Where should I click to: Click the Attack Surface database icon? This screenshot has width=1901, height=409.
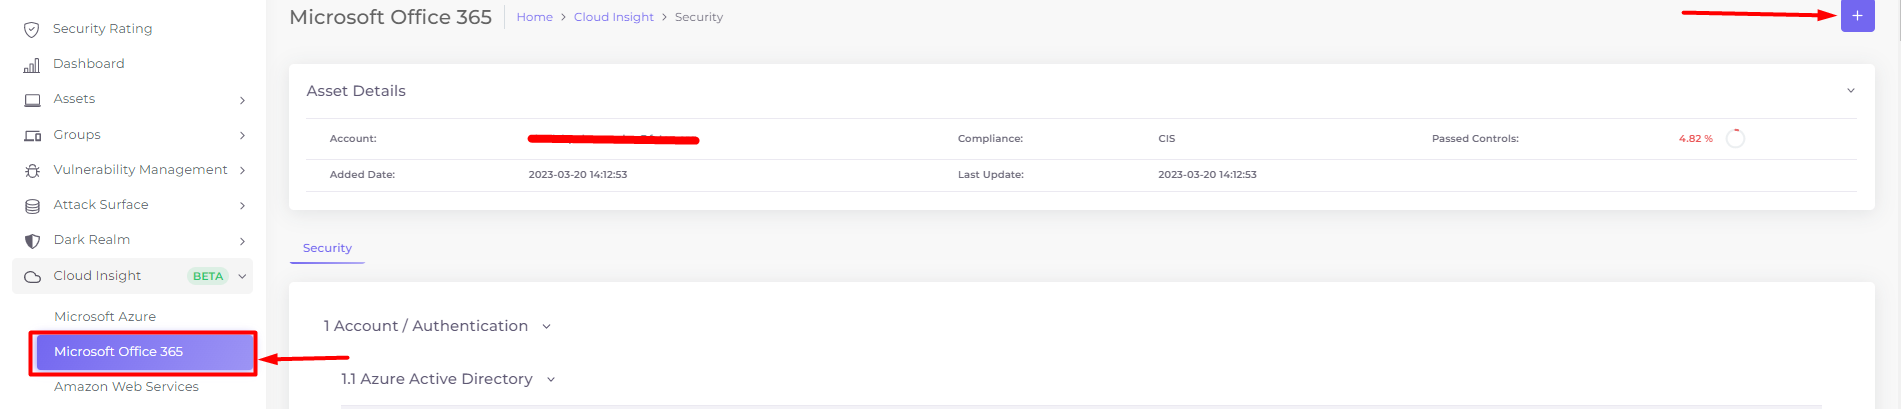(32, 206)
